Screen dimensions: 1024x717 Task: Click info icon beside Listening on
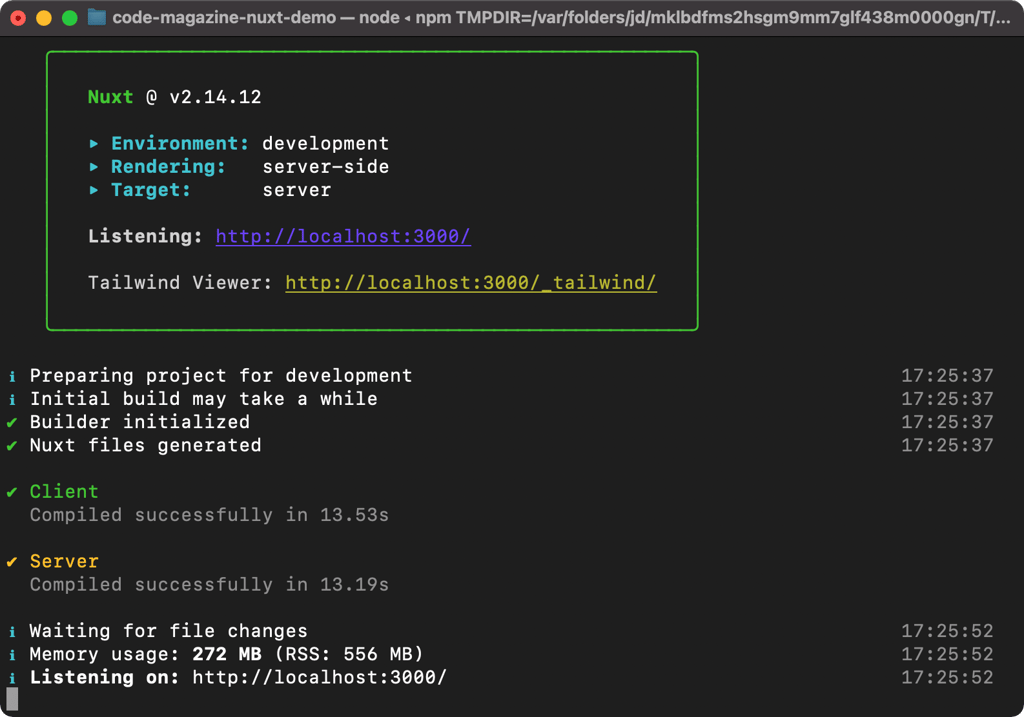[x=12, y=678]
